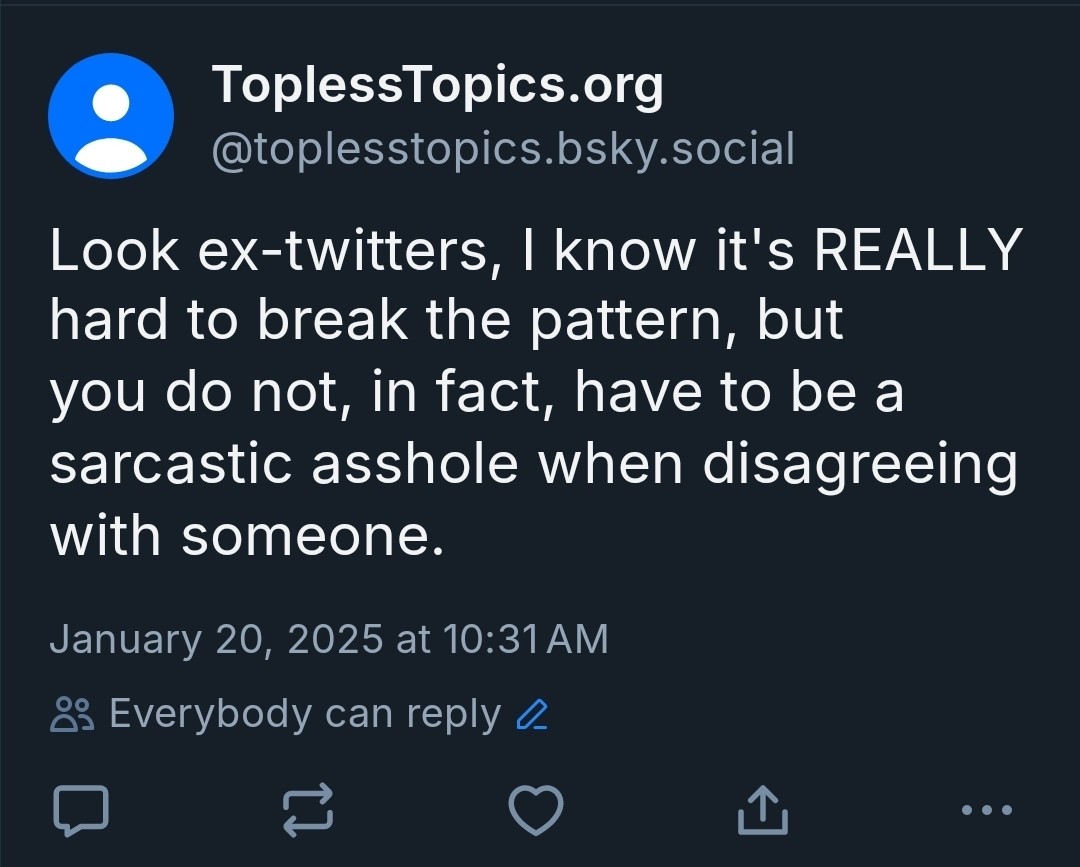1080x867 pixels.
Task: Repost this post with the arrows icon
Action: tap(309, 810)
